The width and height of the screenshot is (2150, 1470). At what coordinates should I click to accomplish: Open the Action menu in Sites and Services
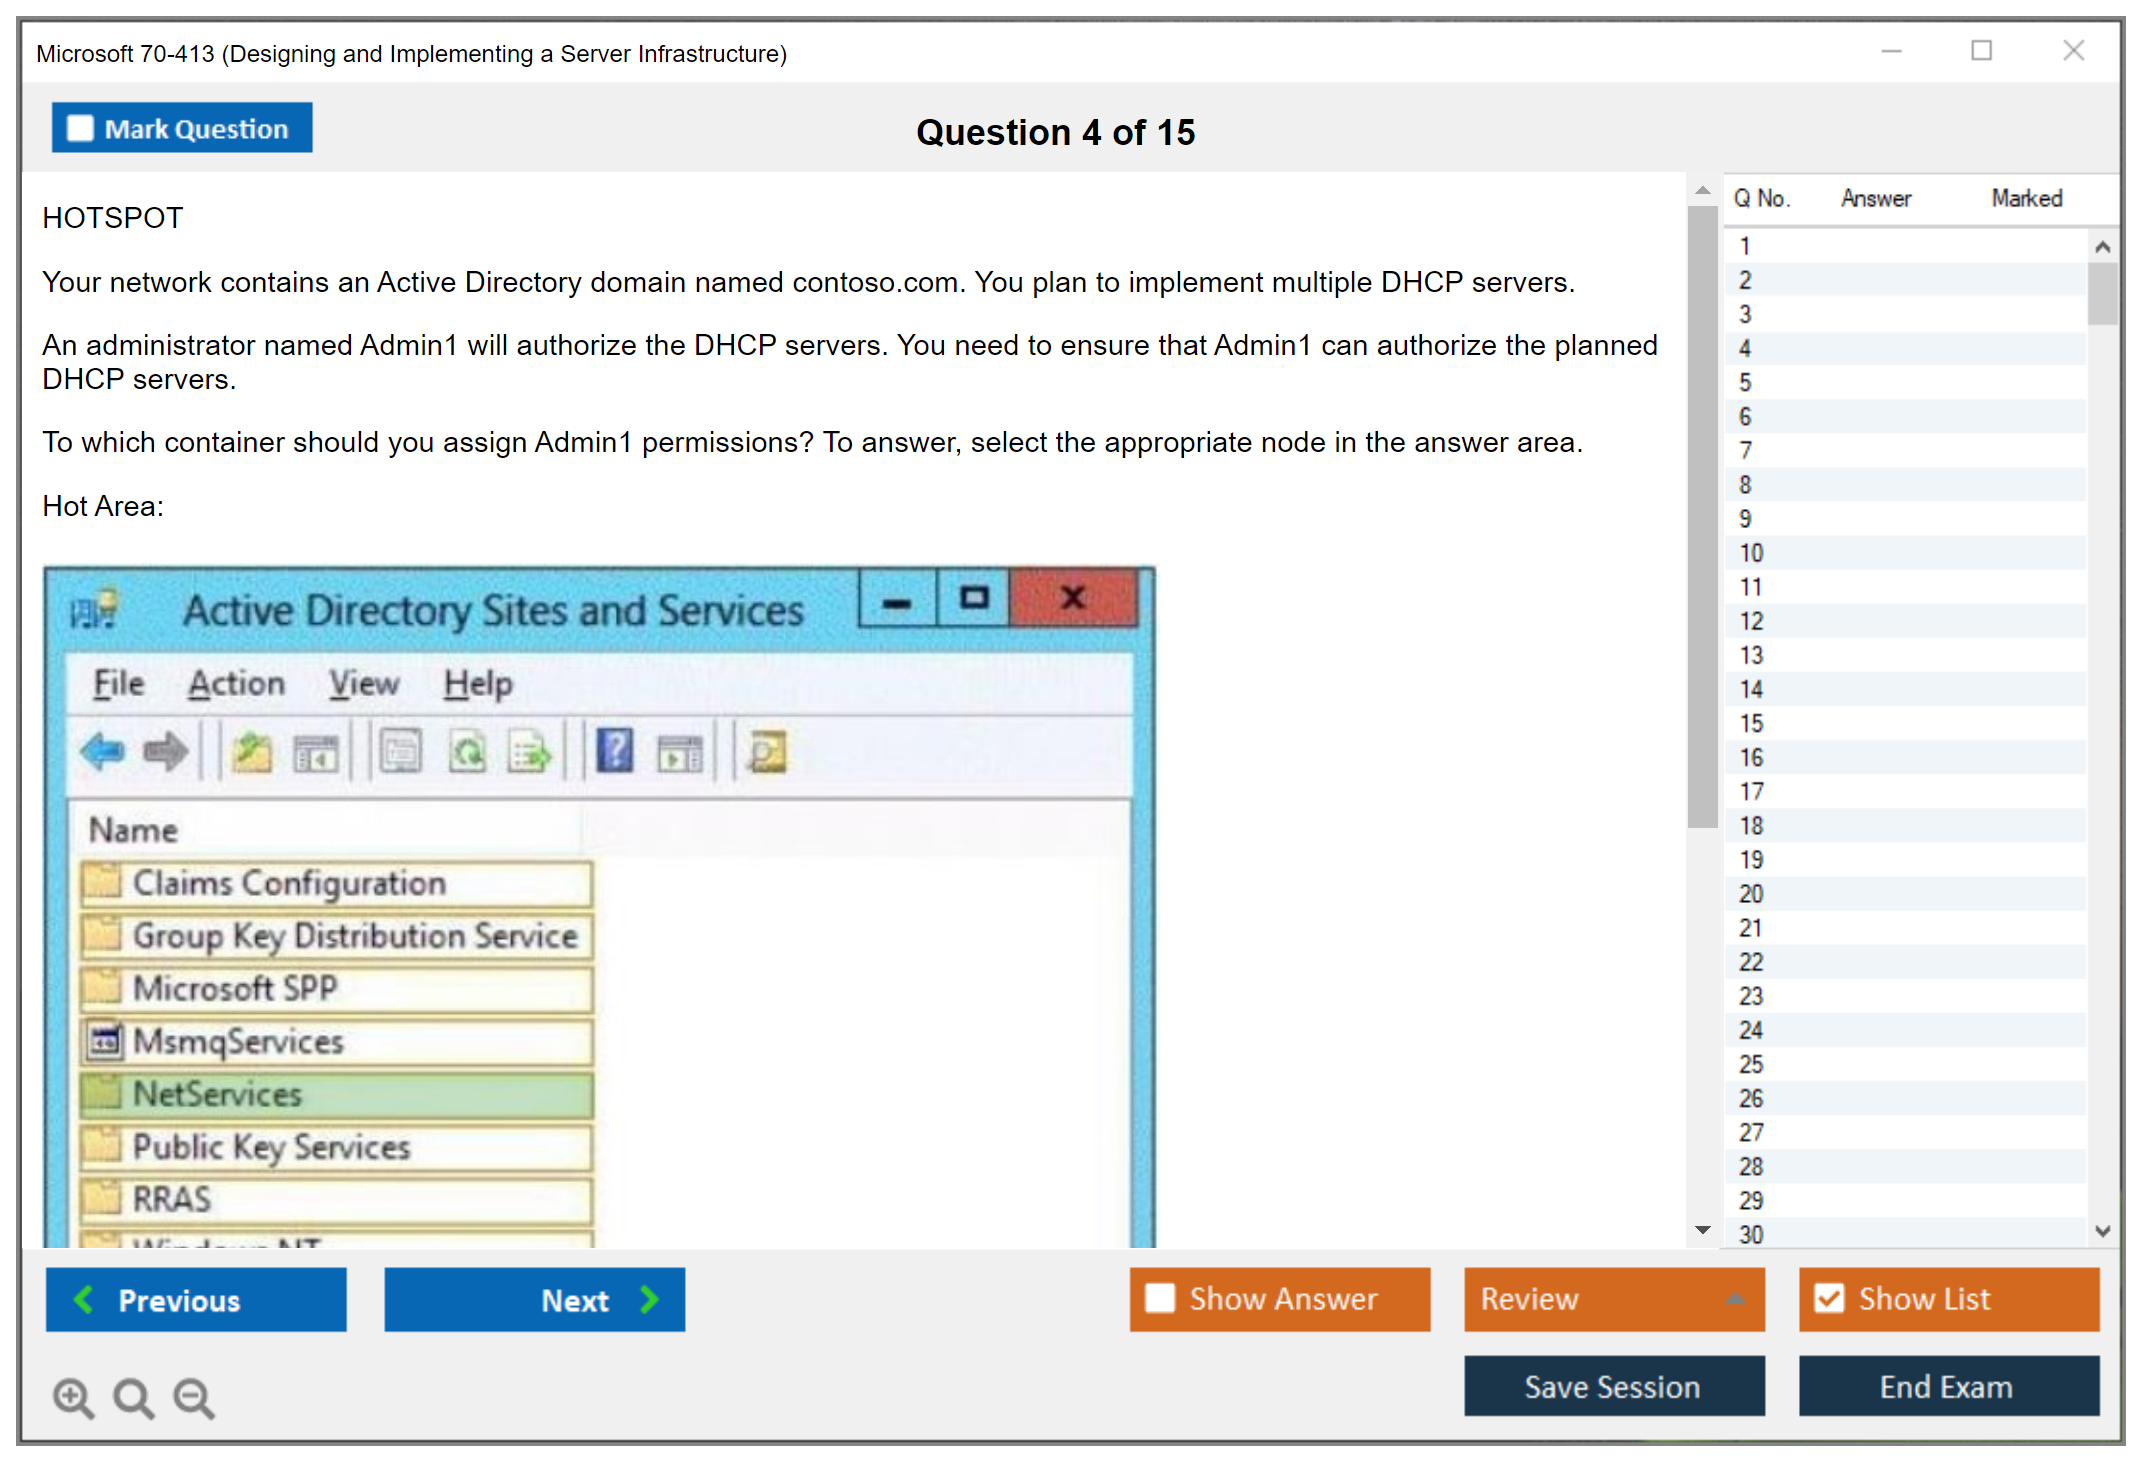(x=235, y=684)
